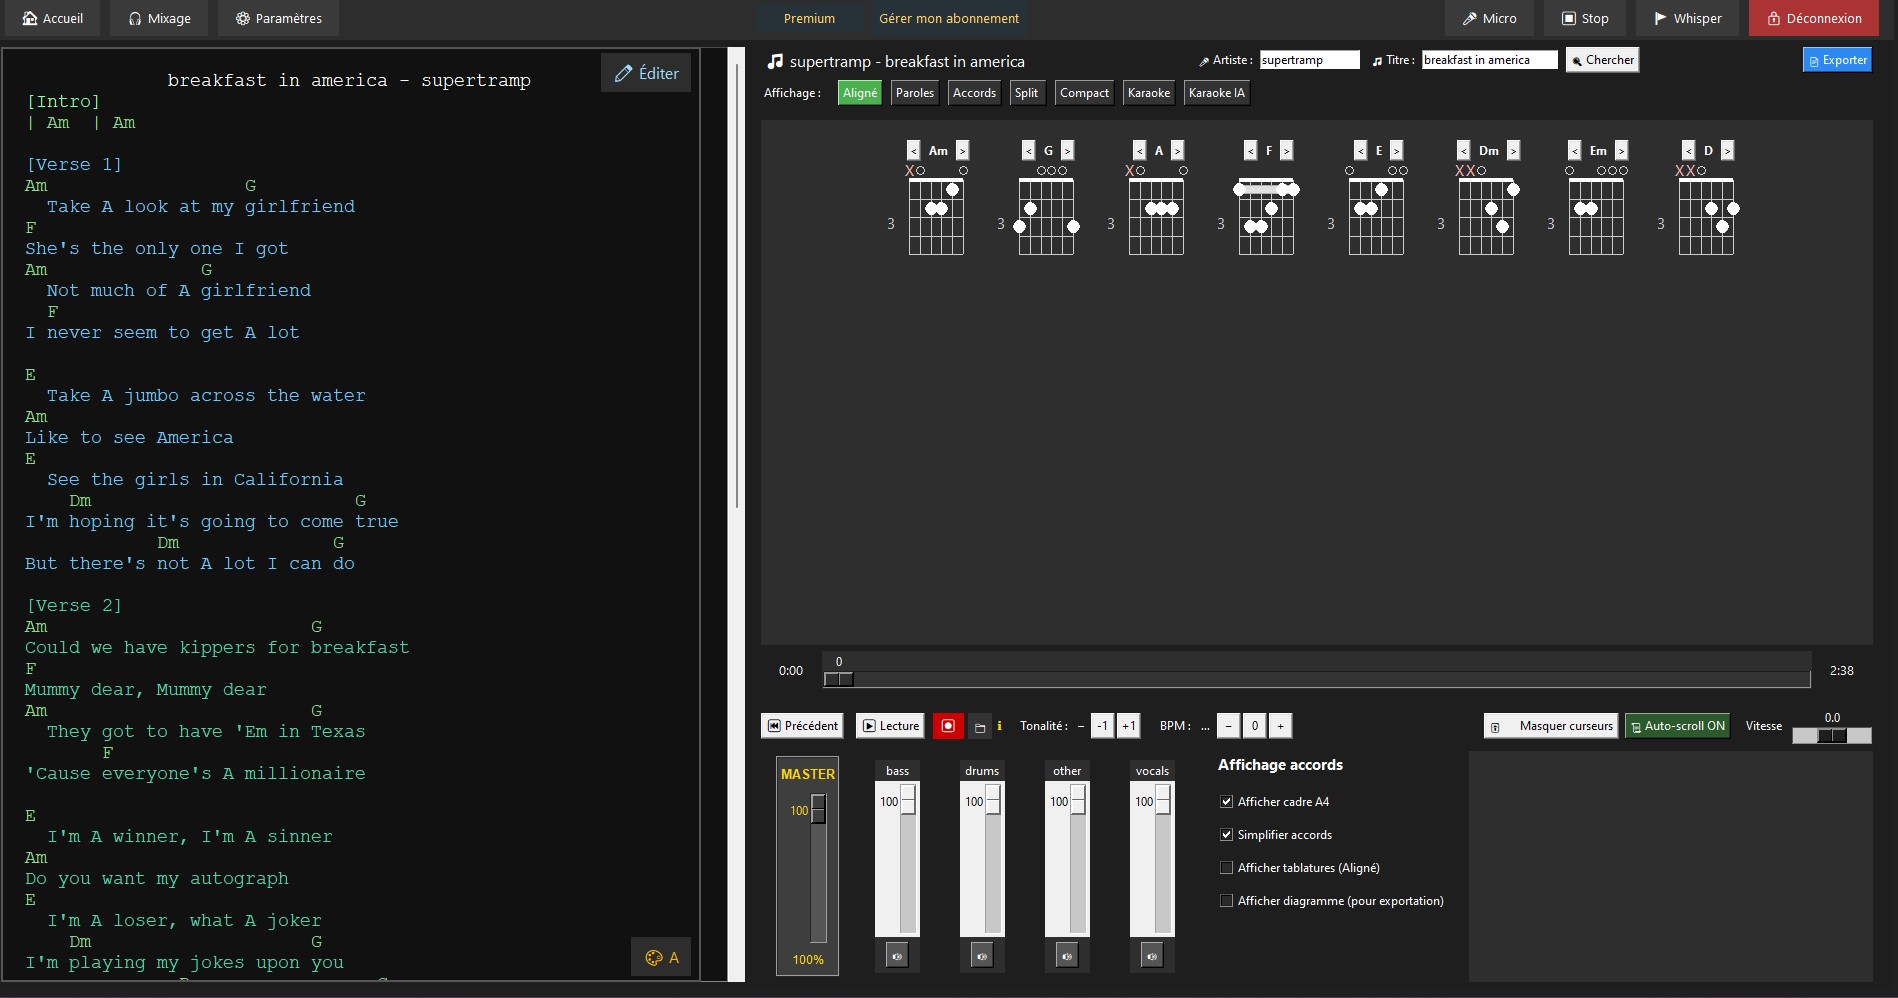Image resolution: width=1898 pixels, height=998 pixels.
Task: Activate the Micro button
Action: [1489, 18]
